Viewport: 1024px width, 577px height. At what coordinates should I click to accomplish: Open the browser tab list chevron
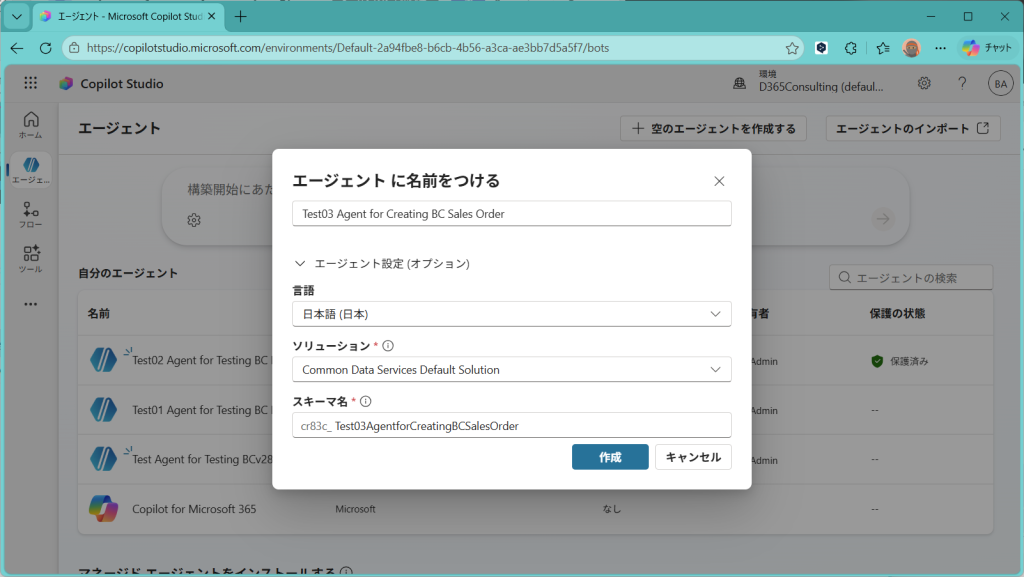pyautogui.click(x=17, y=17)
